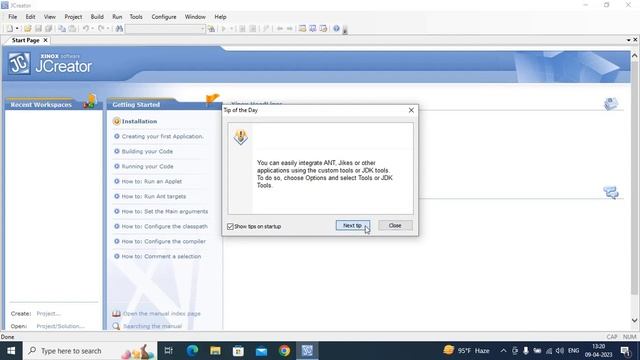Open How to: Configure the compiler link

[x=163, y=241]
